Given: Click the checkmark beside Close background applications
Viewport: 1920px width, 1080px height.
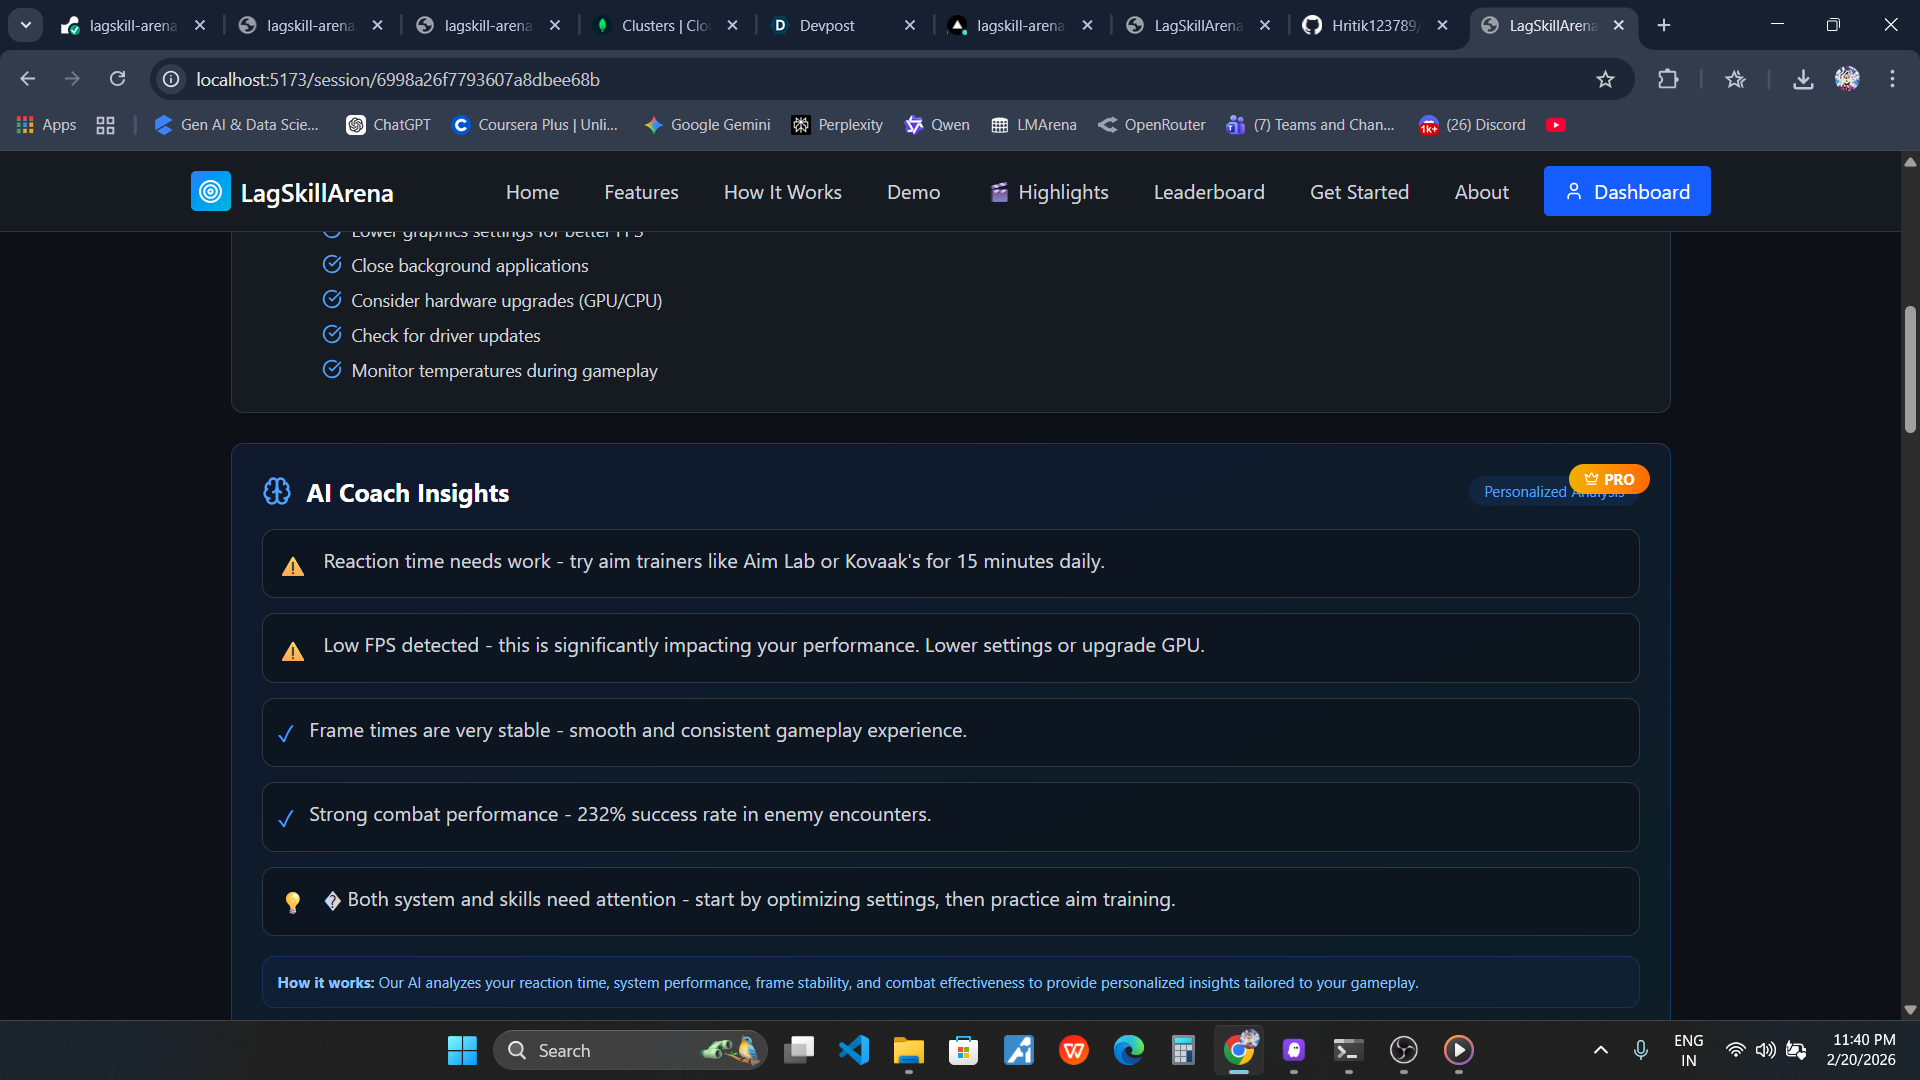Looking at the screenshot, I should click(x=332, y=265).
